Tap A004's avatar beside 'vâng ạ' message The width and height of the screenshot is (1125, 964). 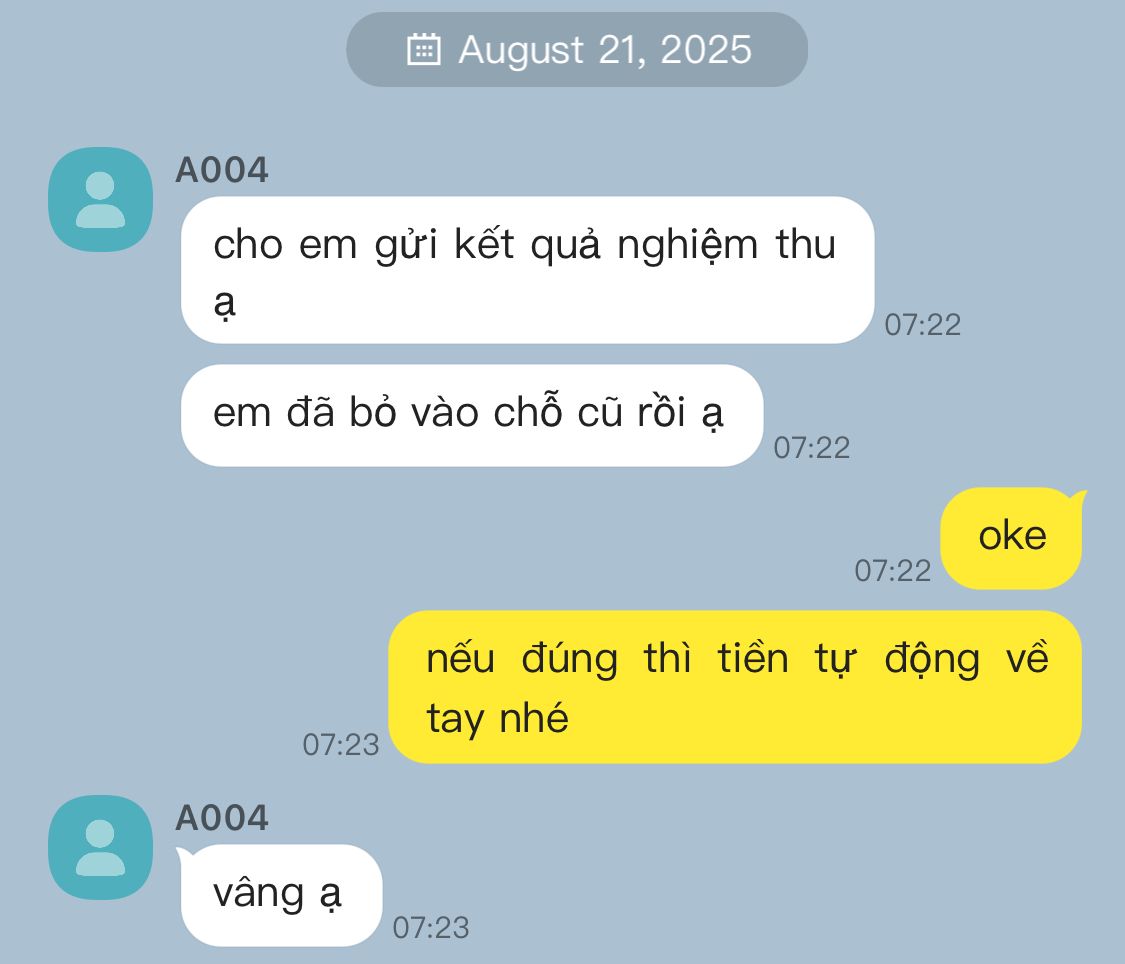coord(100,847)
